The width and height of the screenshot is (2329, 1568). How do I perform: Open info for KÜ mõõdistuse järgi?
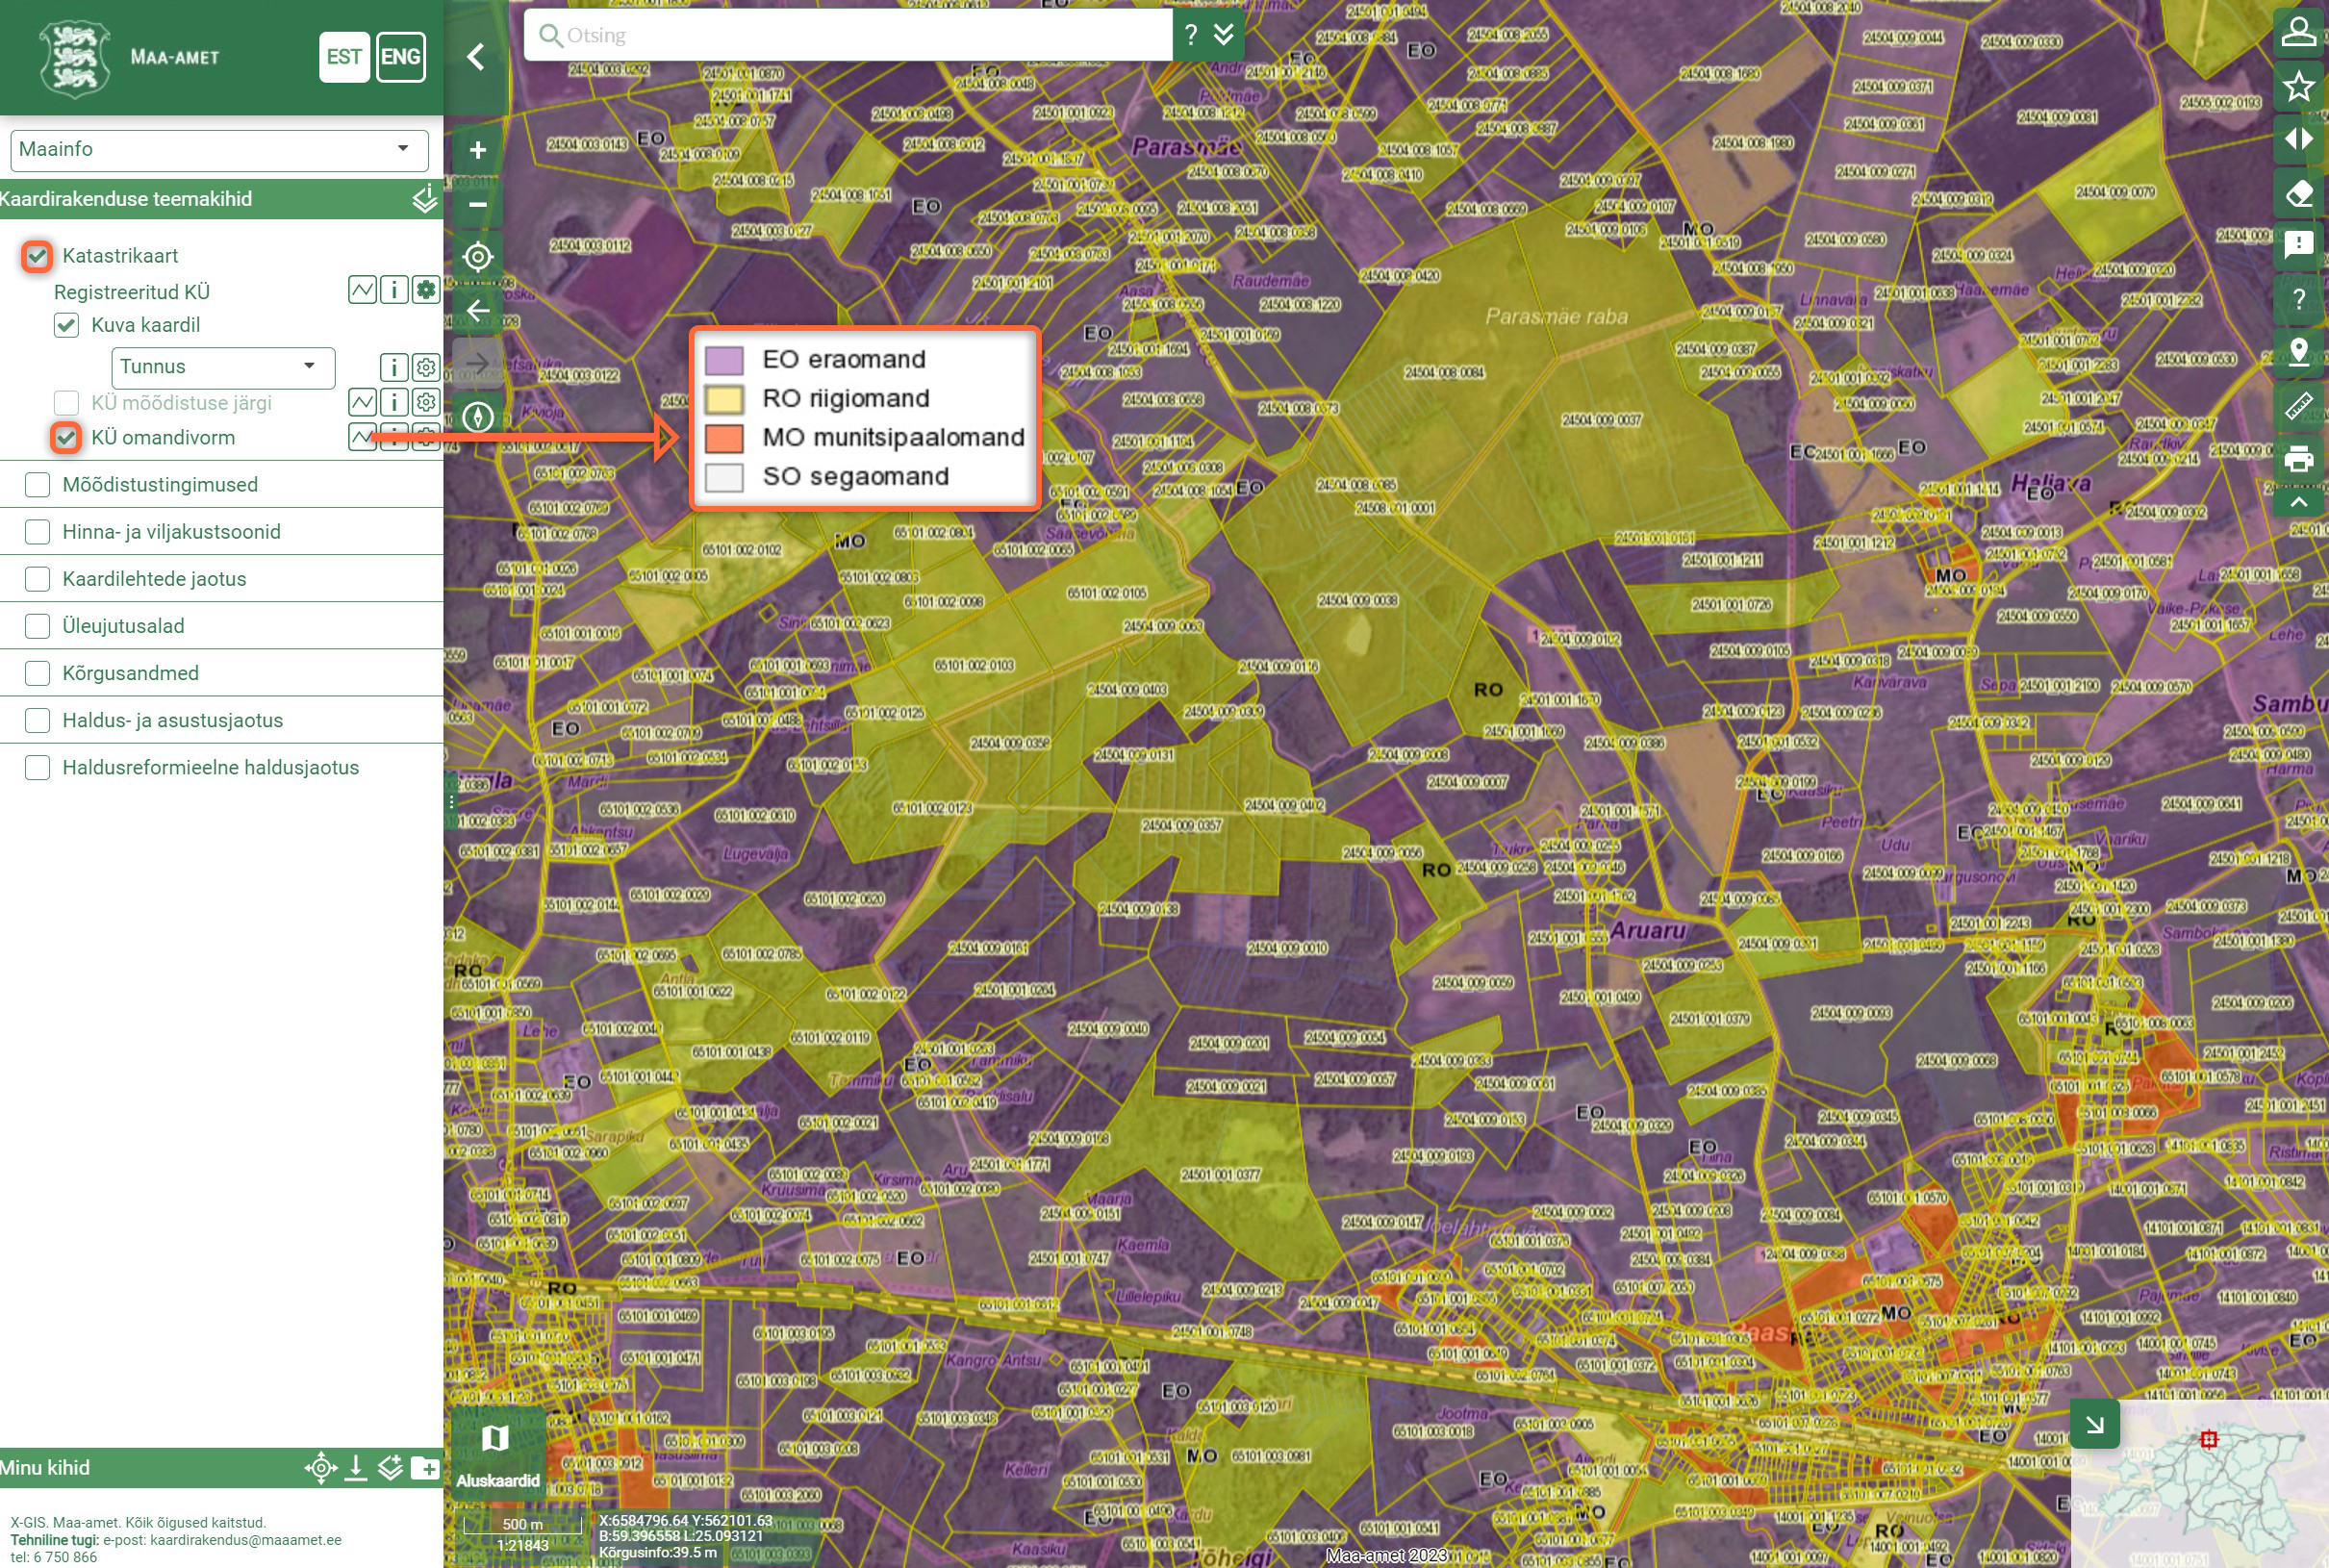pos(394,402)
